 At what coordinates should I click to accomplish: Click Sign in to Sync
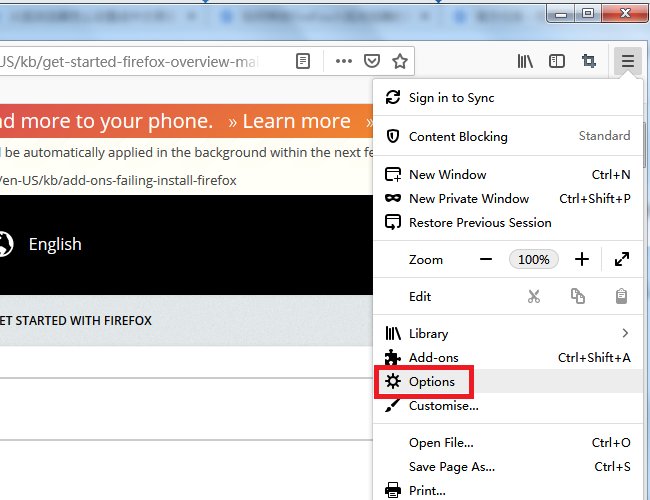451,97
